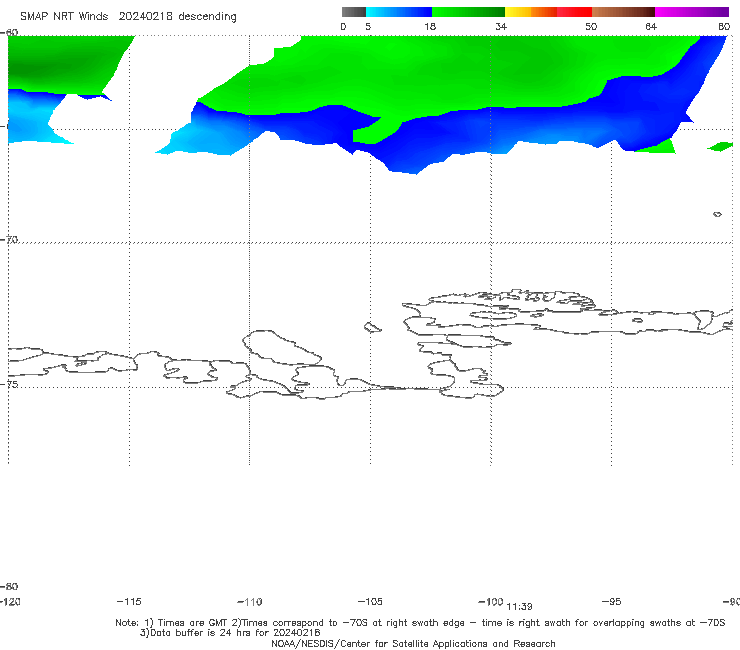Screen dimensions: 740x650
Task: Click the gray section of the color bar
Action: coord(354,12)
